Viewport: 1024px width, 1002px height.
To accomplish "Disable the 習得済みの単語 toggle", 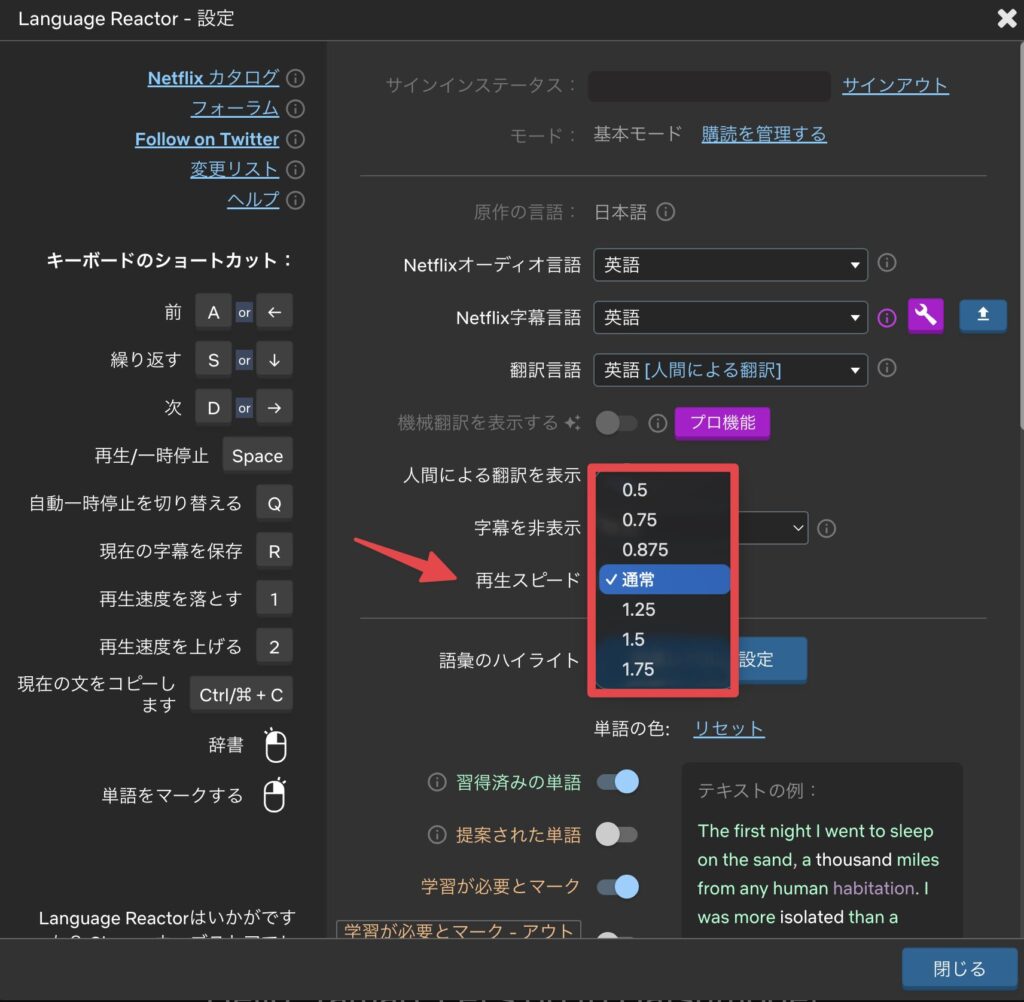I will [617, 782].
